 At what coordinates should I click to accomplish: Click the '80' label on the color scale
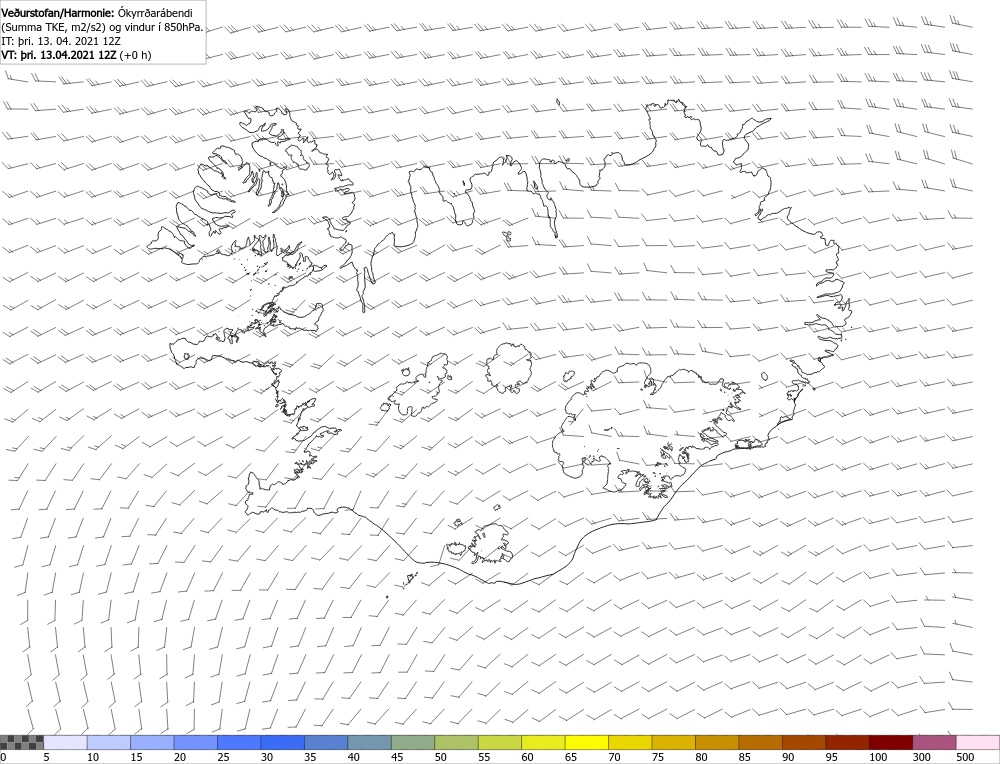coord(702,757)
